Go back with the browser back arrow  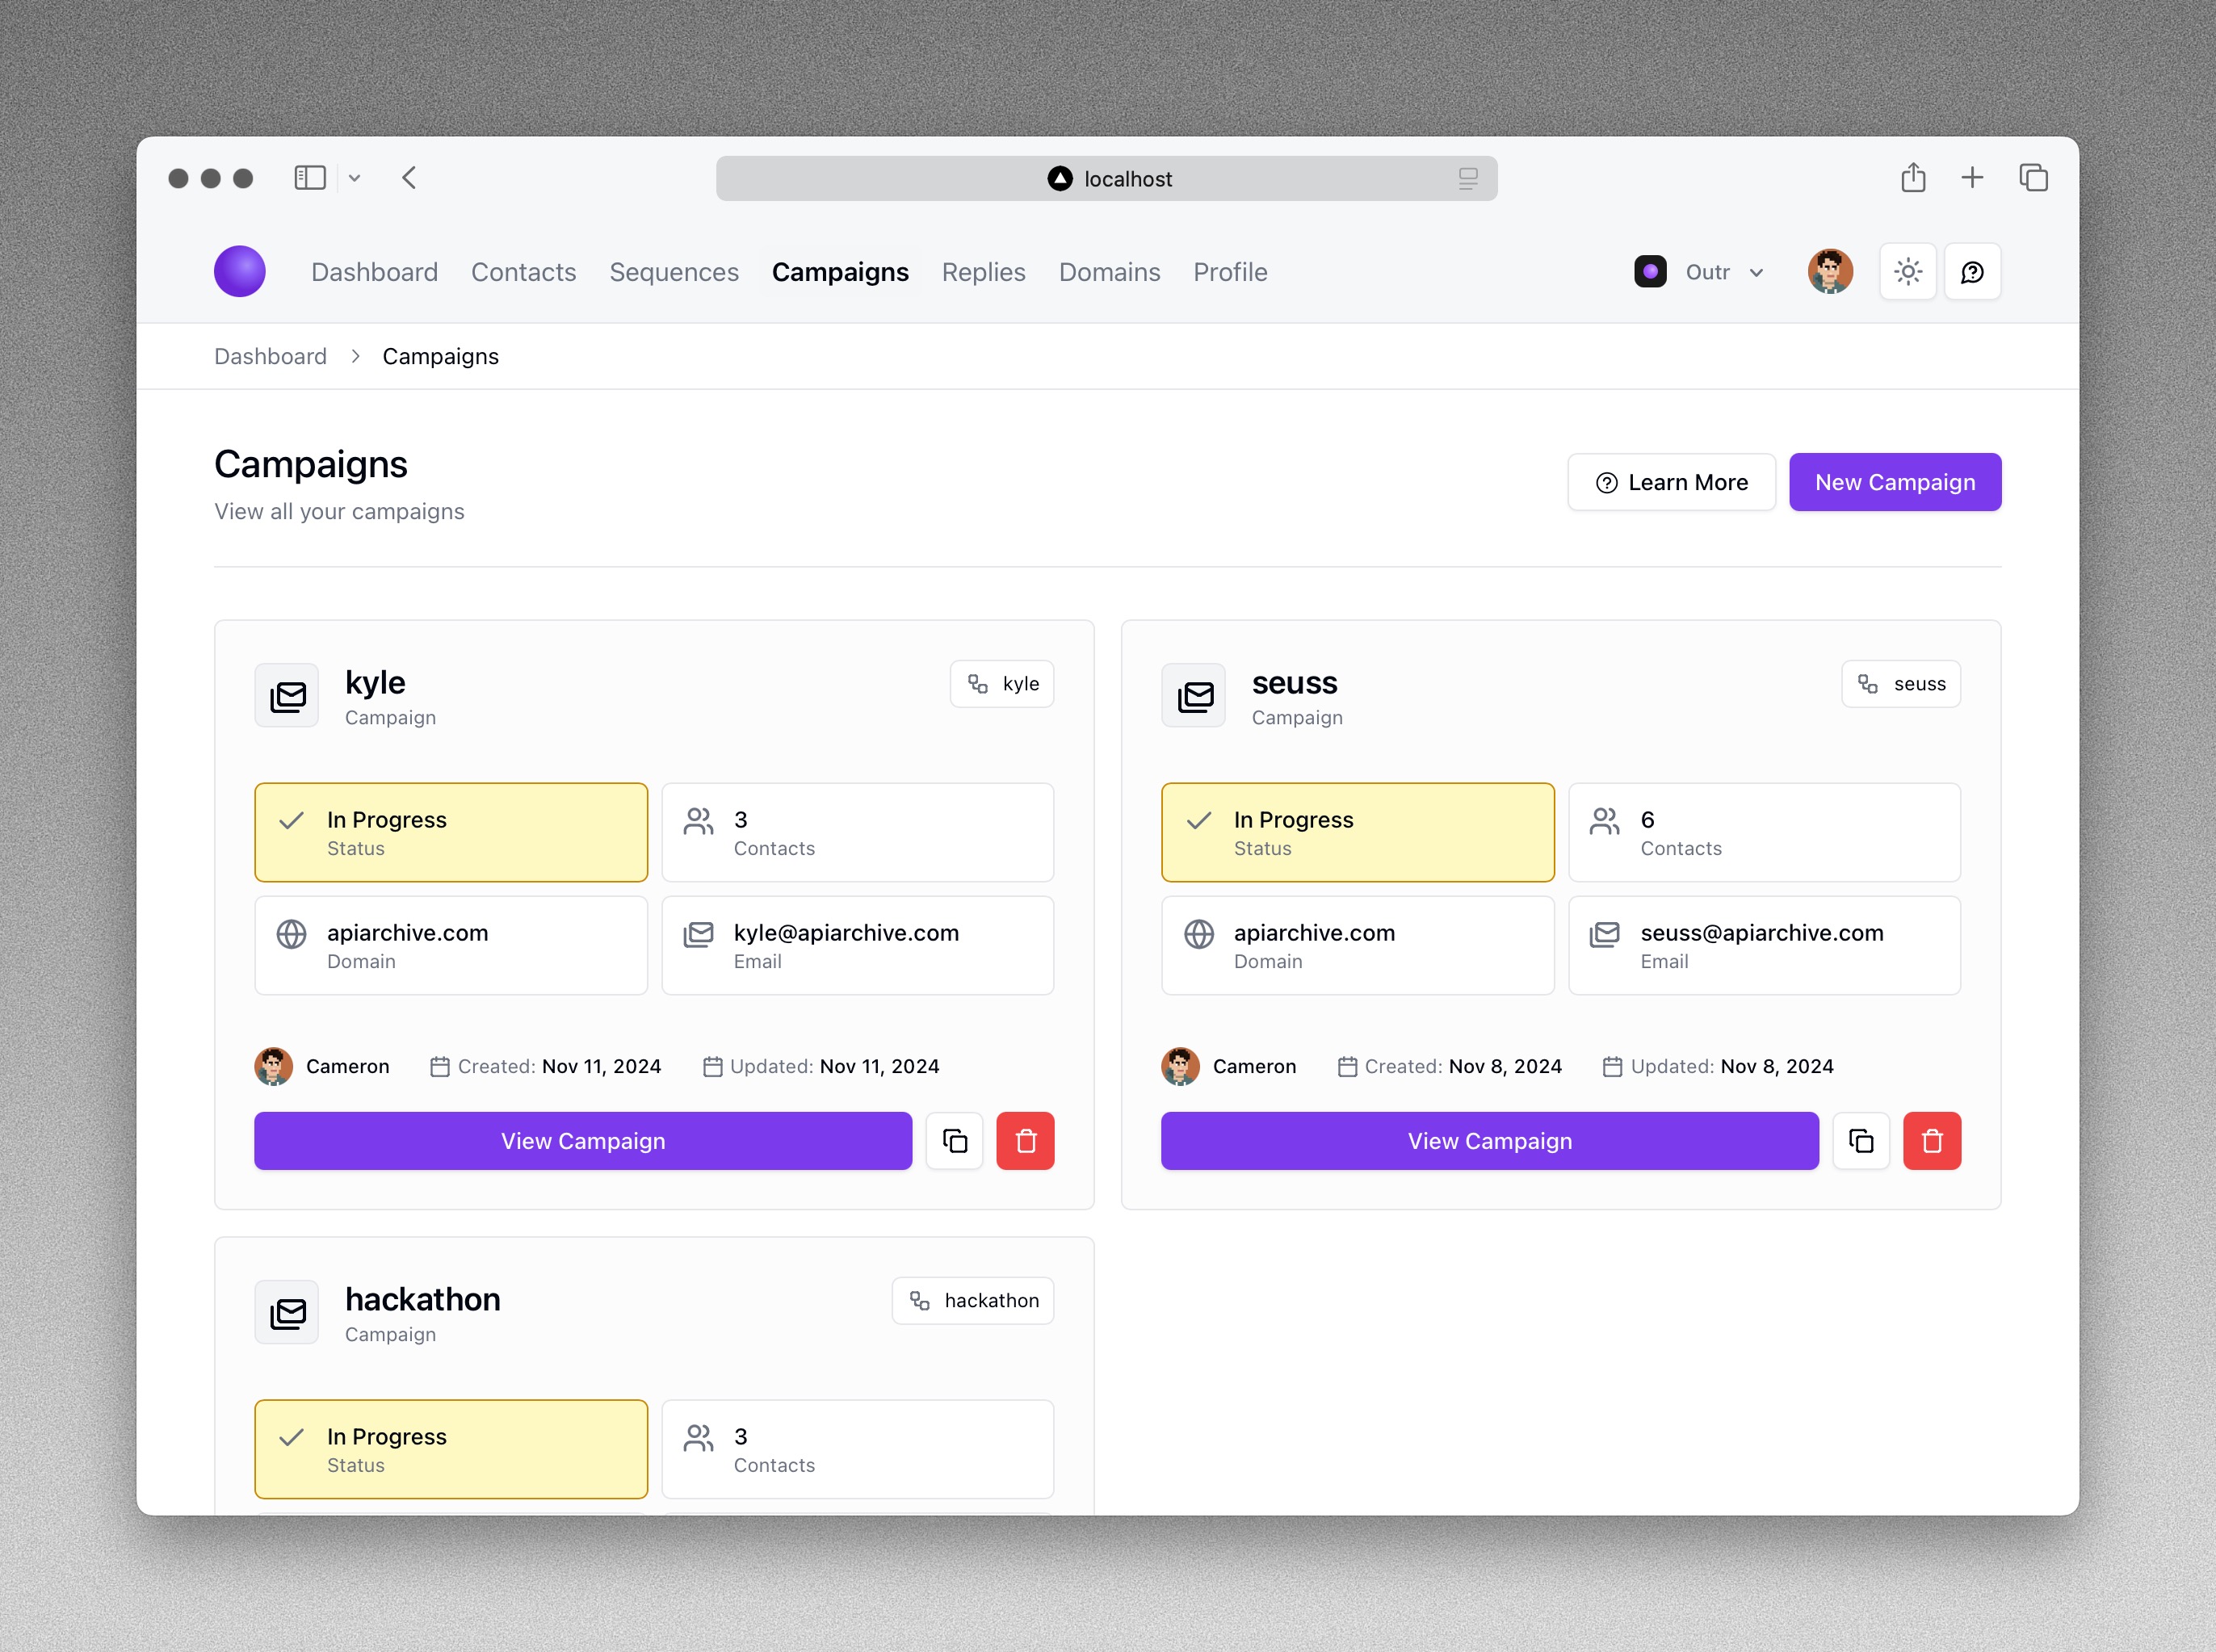tap(409, 178)
